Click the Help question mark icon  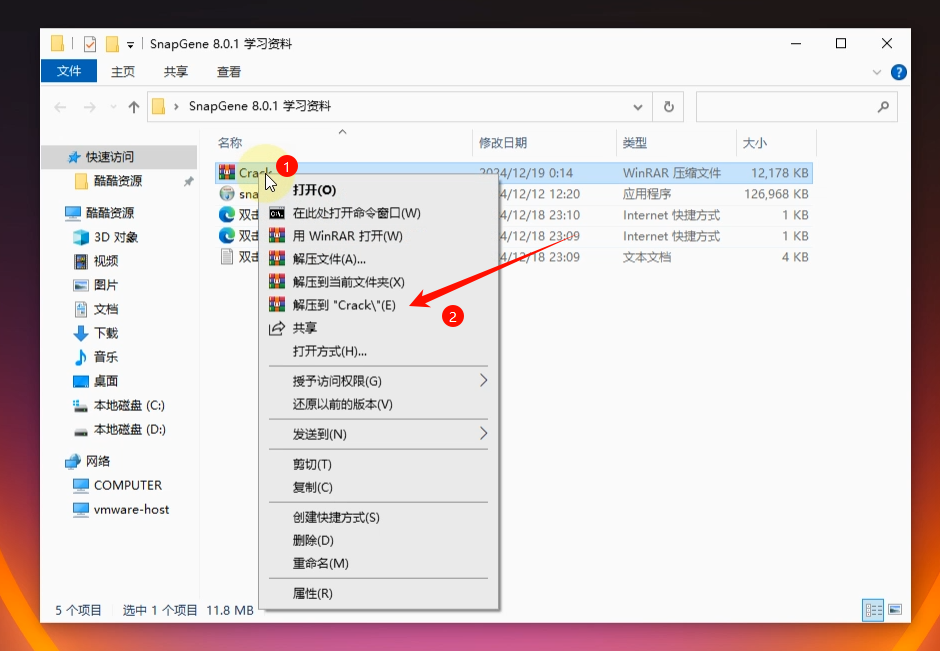click(898, 72)
